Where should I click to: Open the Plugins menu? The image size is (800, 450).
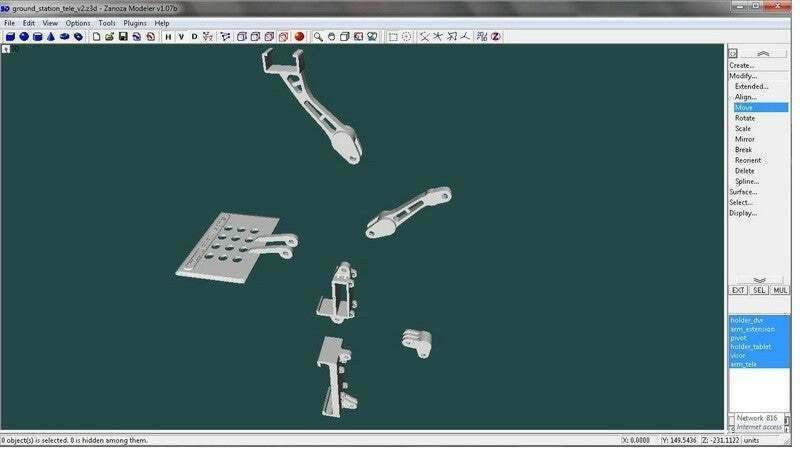pos(135,22)
